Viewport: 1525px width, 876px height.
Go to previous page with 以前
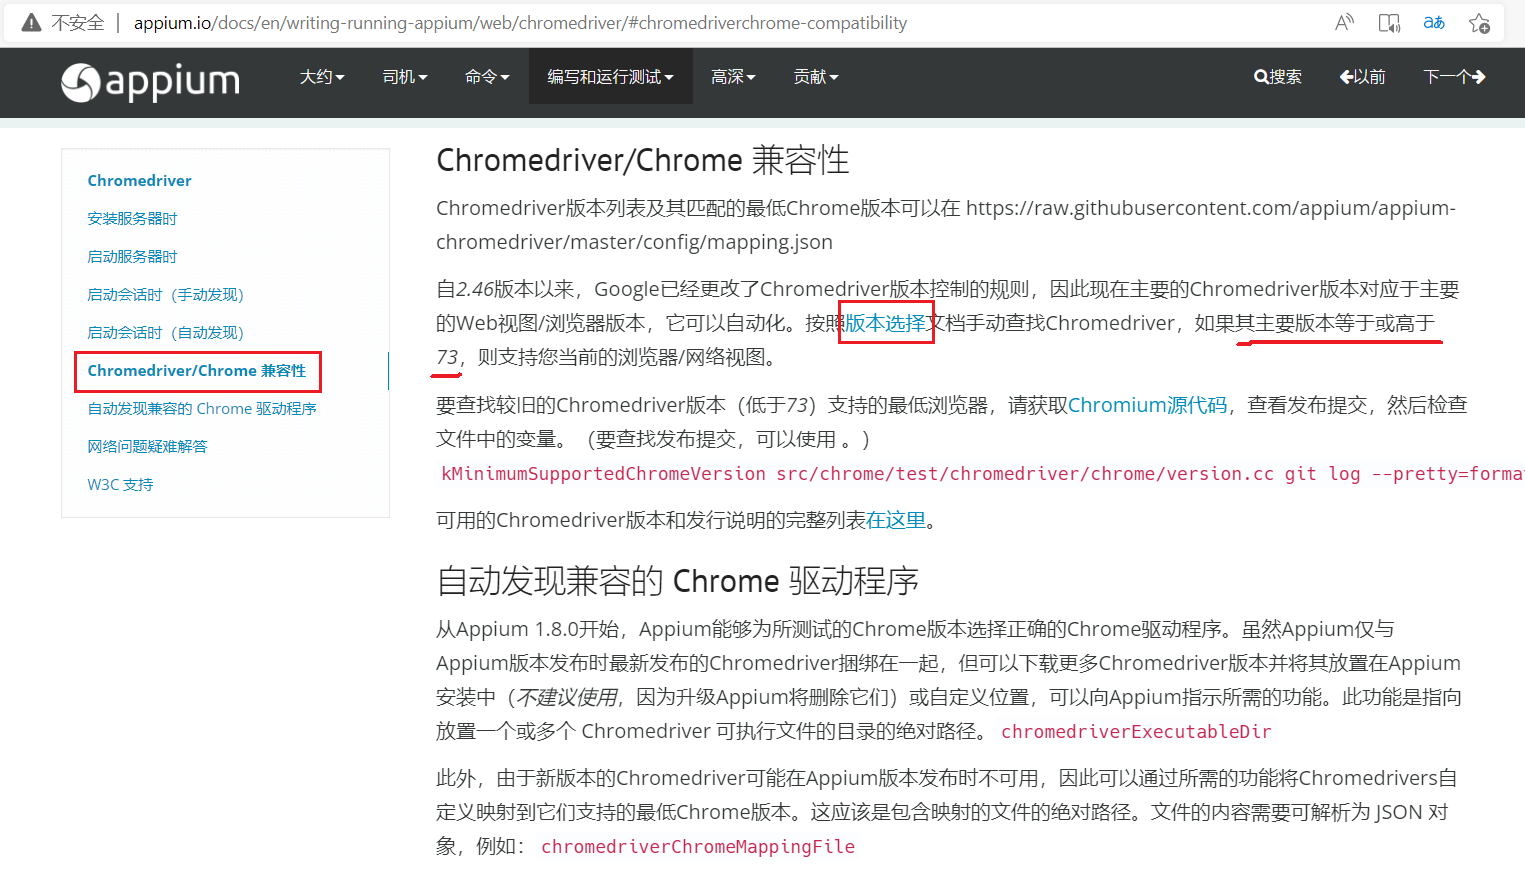coord(1362,77)
